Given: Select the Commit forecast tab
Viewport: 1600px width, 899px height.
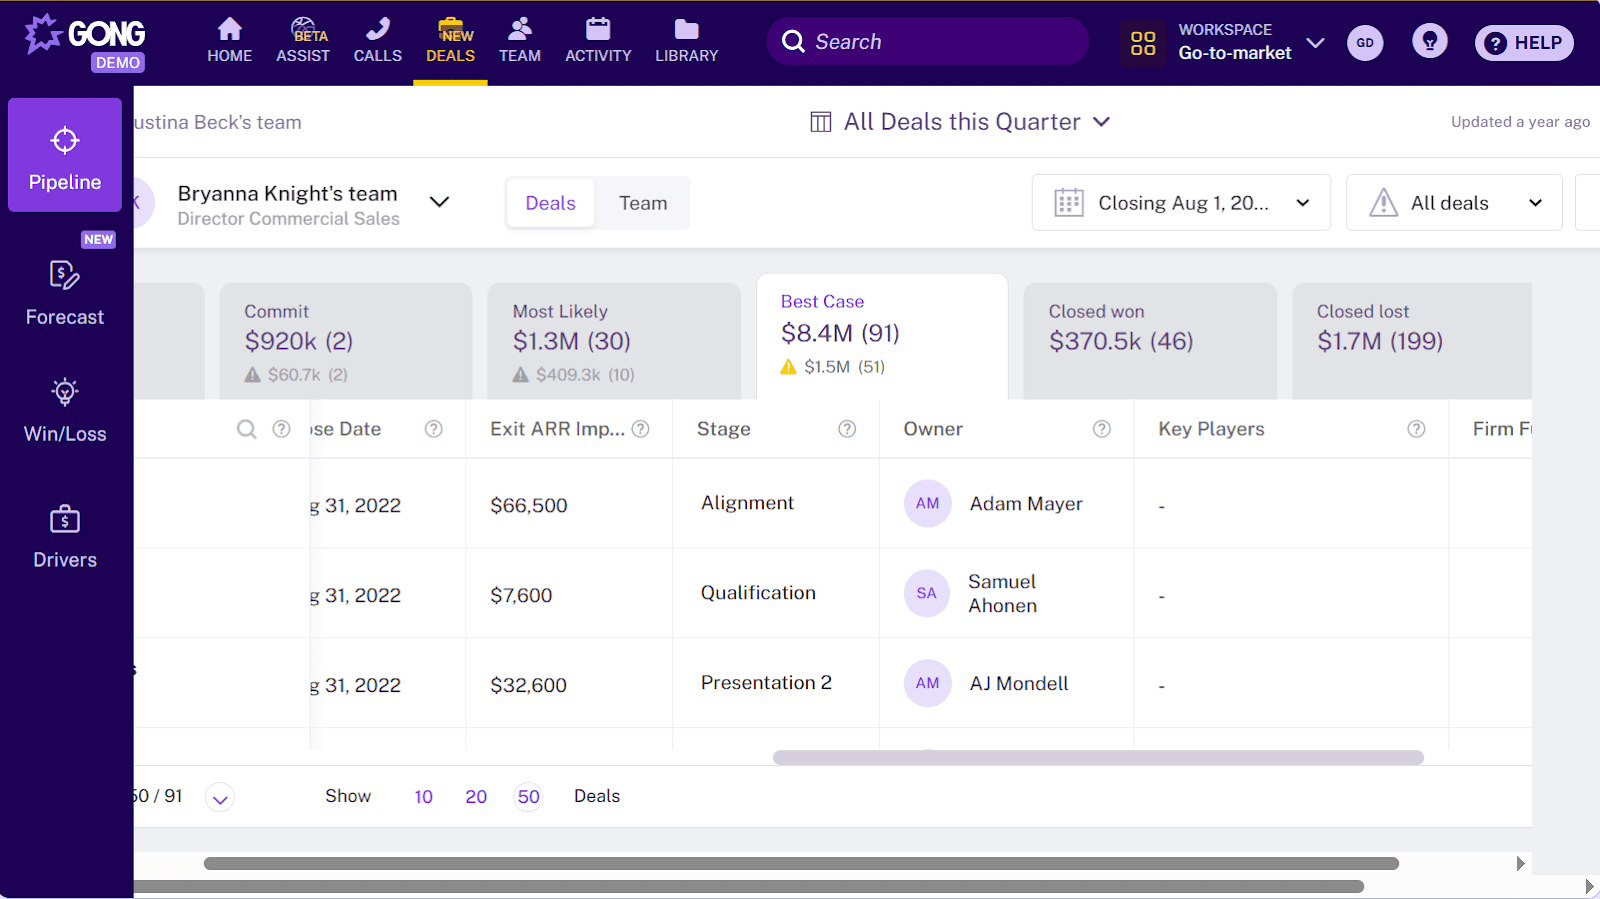Looking at the screenshot, I should (x=345, y=340).
